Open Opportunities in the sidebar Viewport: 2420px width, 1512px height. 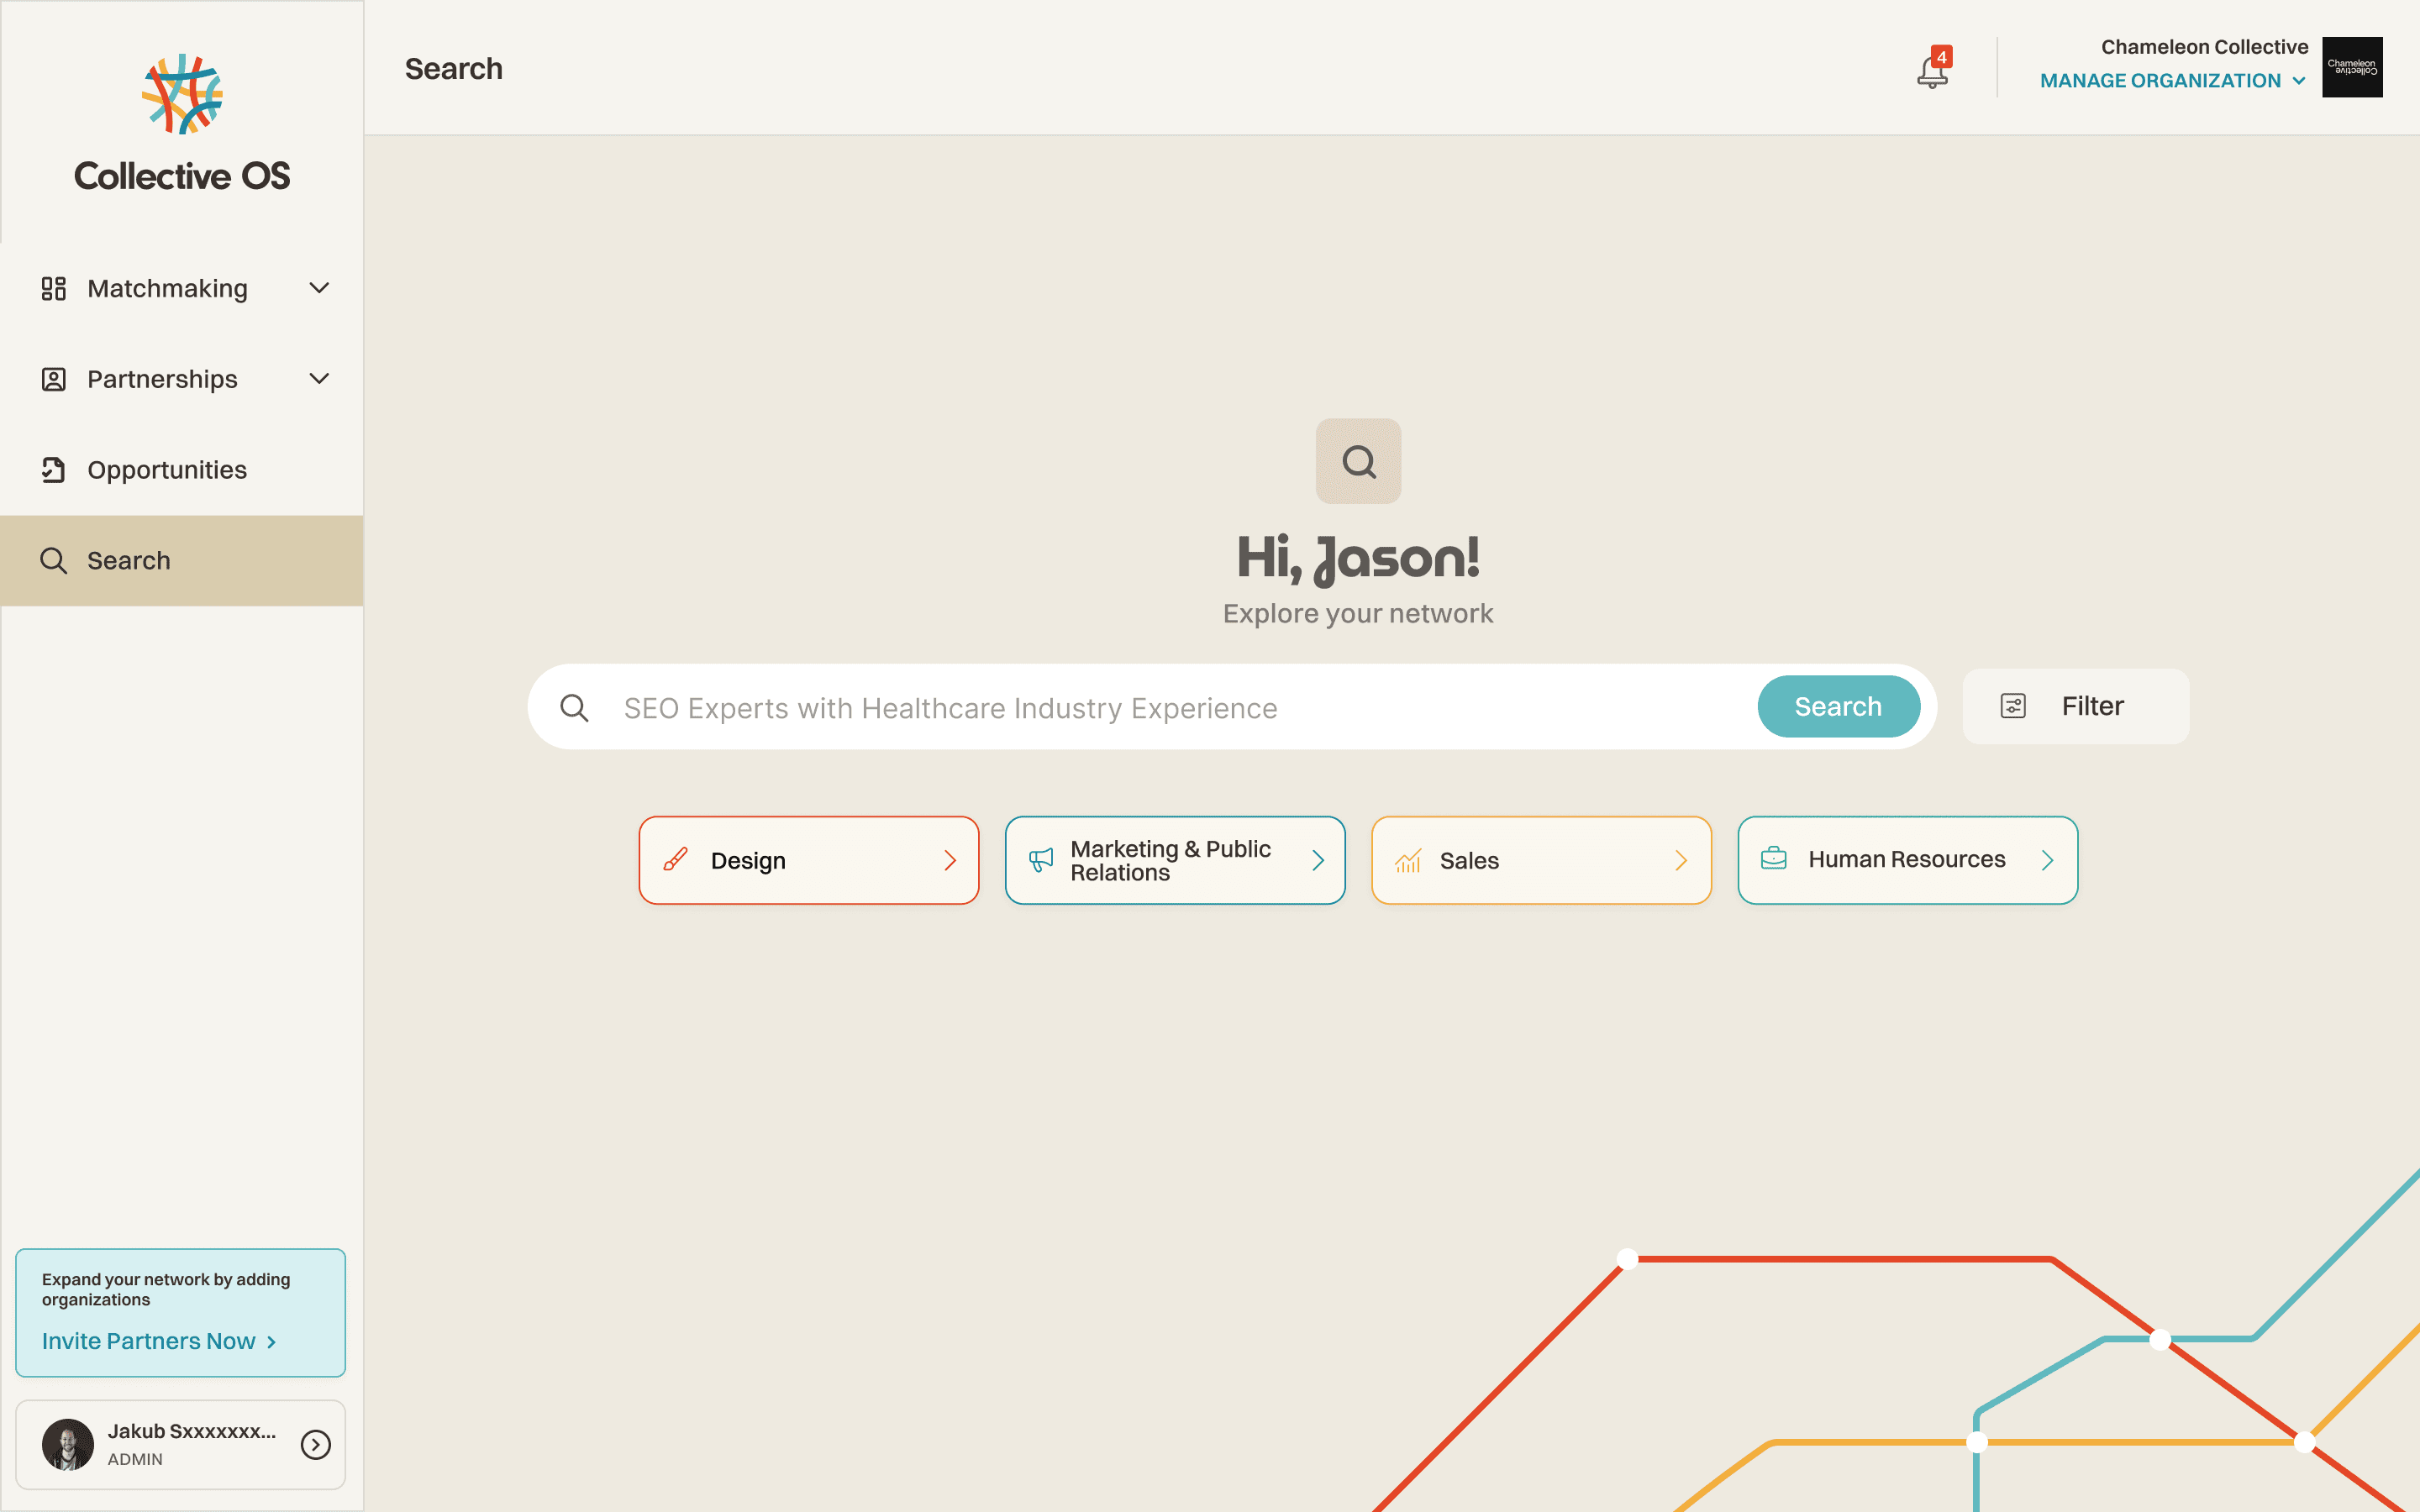click(167, 470)
